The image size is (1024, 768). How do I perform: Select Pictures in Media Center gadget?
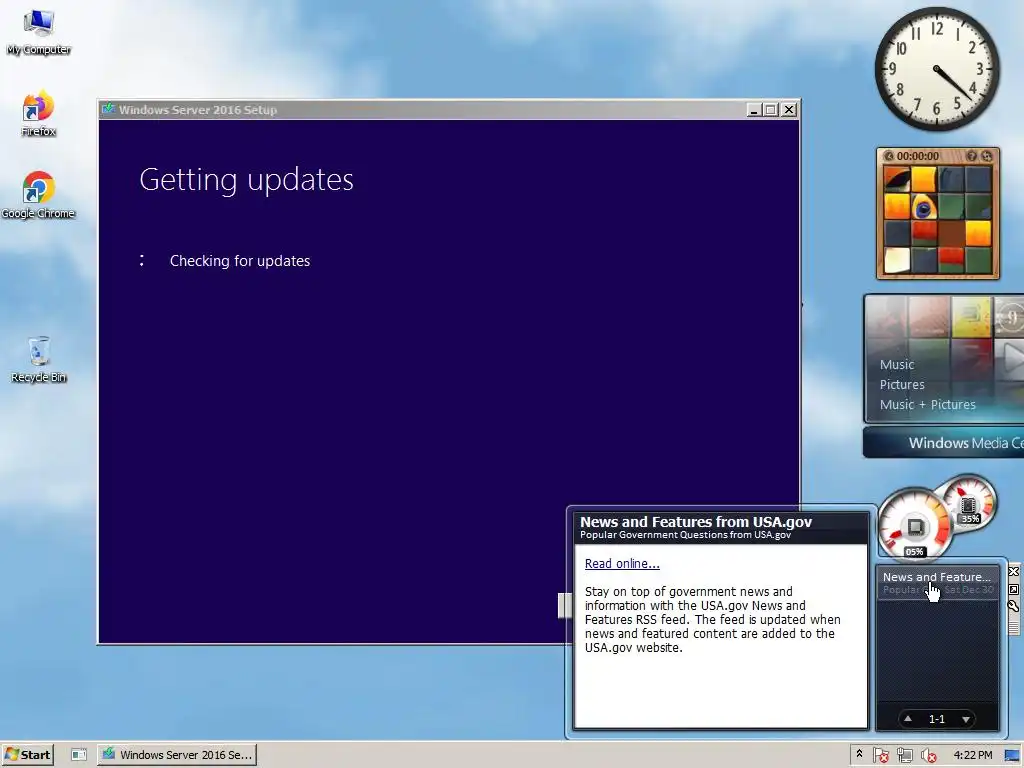pyautogui.click(x=902, y=384)
